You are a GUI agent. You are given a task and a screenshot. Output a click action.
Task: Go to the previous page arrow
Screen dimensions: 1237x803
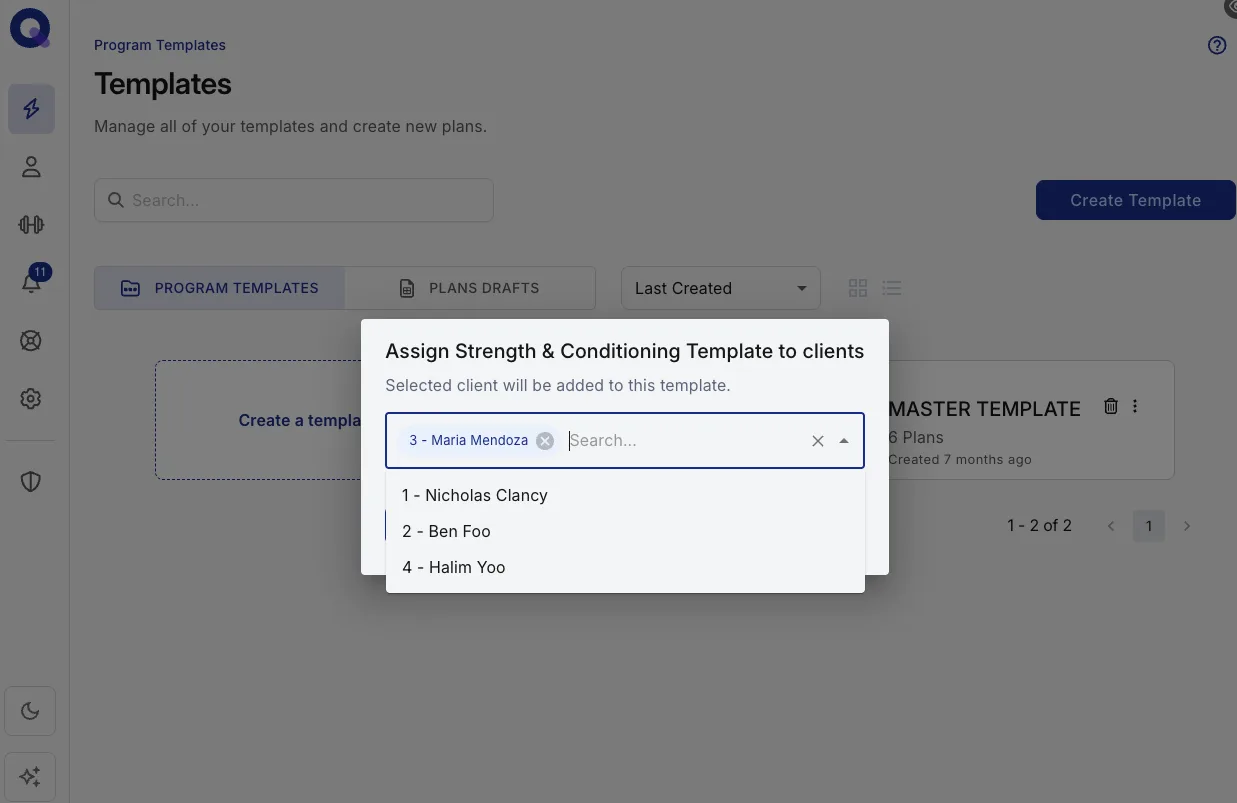tap(1111, 526)
